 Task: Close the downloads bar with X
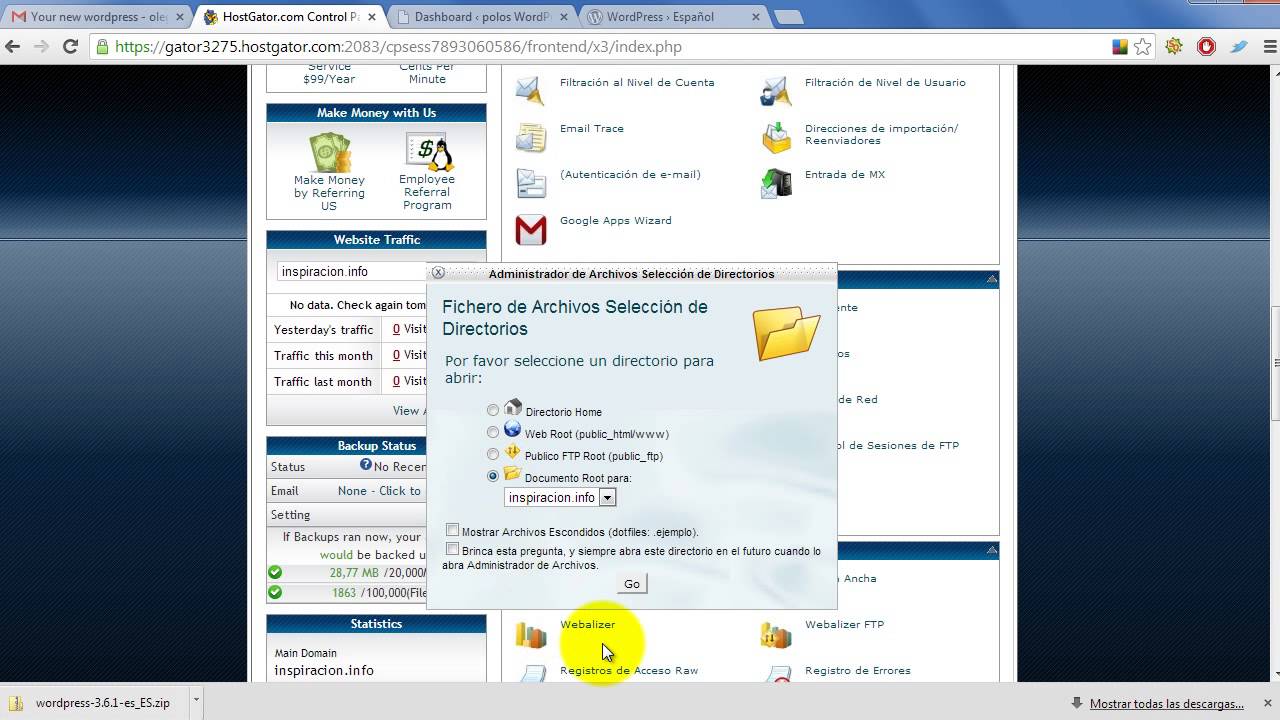(x=1266, y=702)
